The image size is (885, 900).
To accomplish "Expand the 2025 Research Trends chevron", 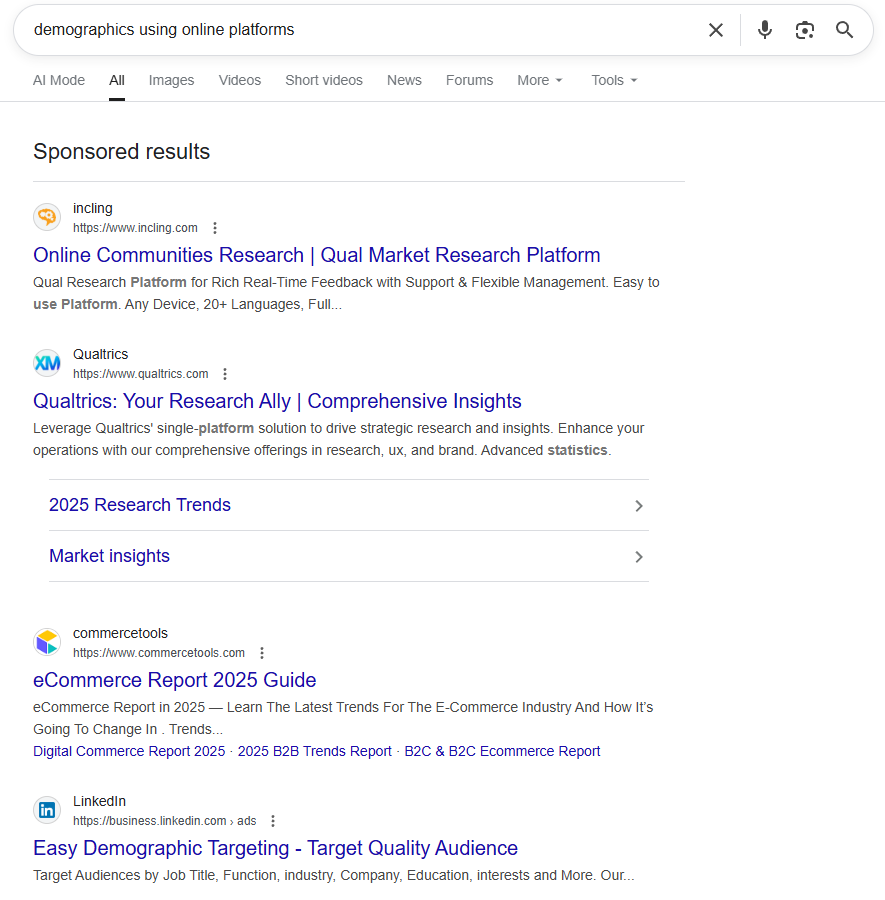I will click(x=639, y=506).
